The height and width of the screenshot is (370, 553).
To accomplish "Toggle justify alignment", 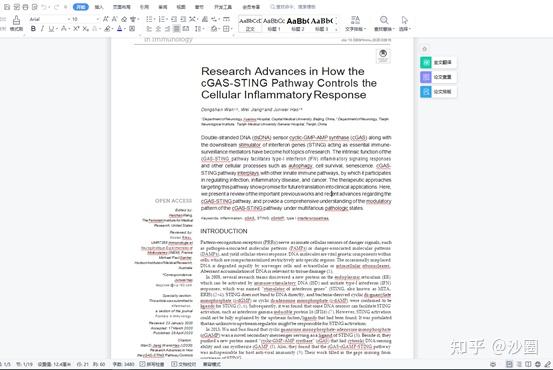I will coord(177,29).
